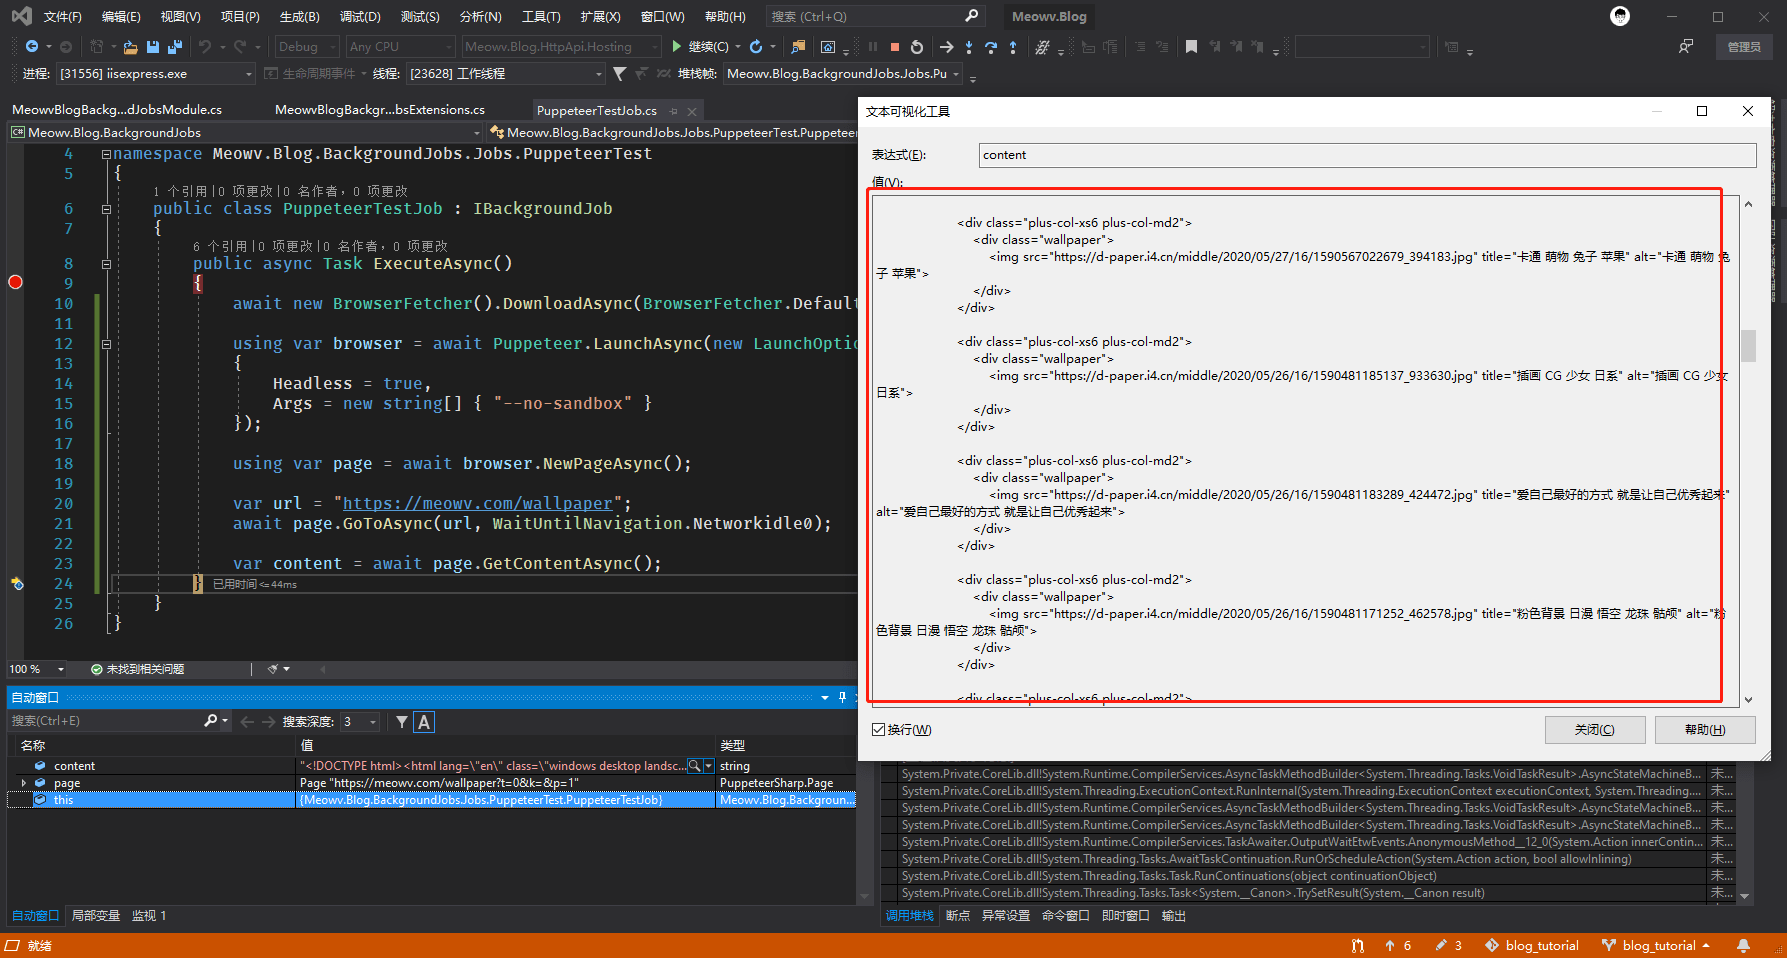Screen dimensions: 1787x958
Task: Click the Save All icon in toolbar
Action: coord(174,47)
